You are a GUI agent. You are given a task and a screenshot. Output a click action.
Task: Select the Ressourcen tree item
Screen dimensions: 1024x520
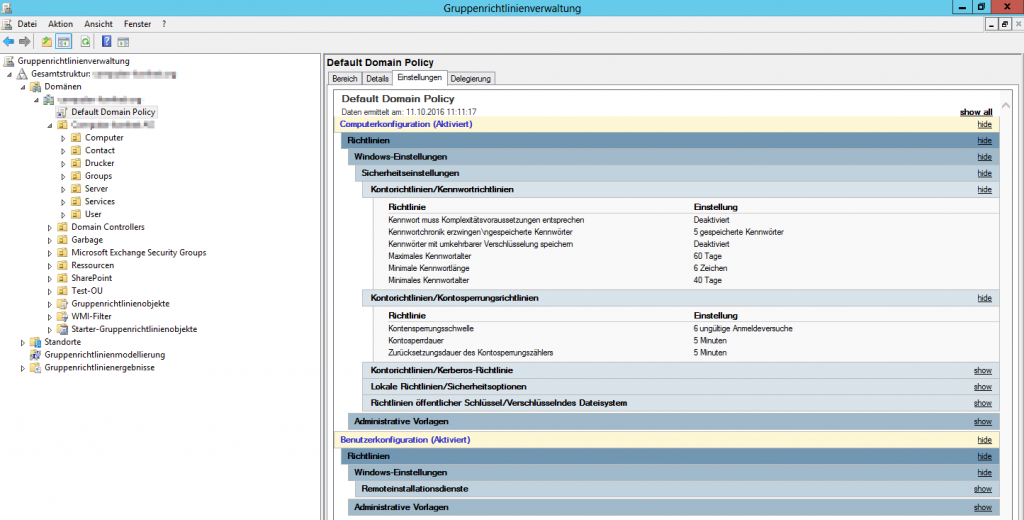(93, 265)
